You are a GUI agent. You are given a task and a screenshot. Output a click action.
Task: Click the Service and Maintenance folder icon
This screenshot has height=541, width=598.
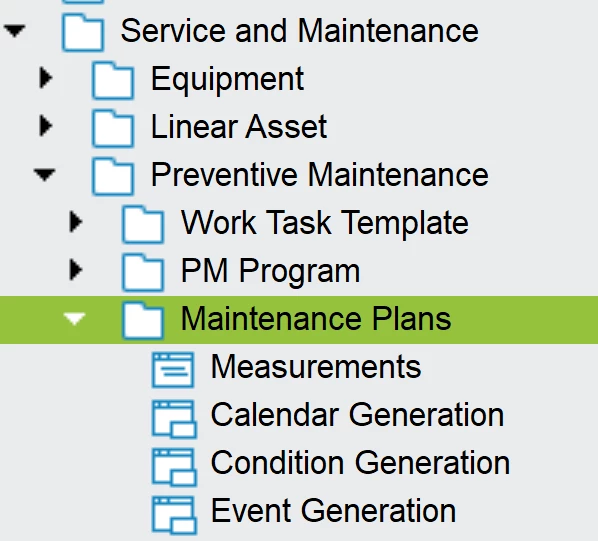(83, 32)
